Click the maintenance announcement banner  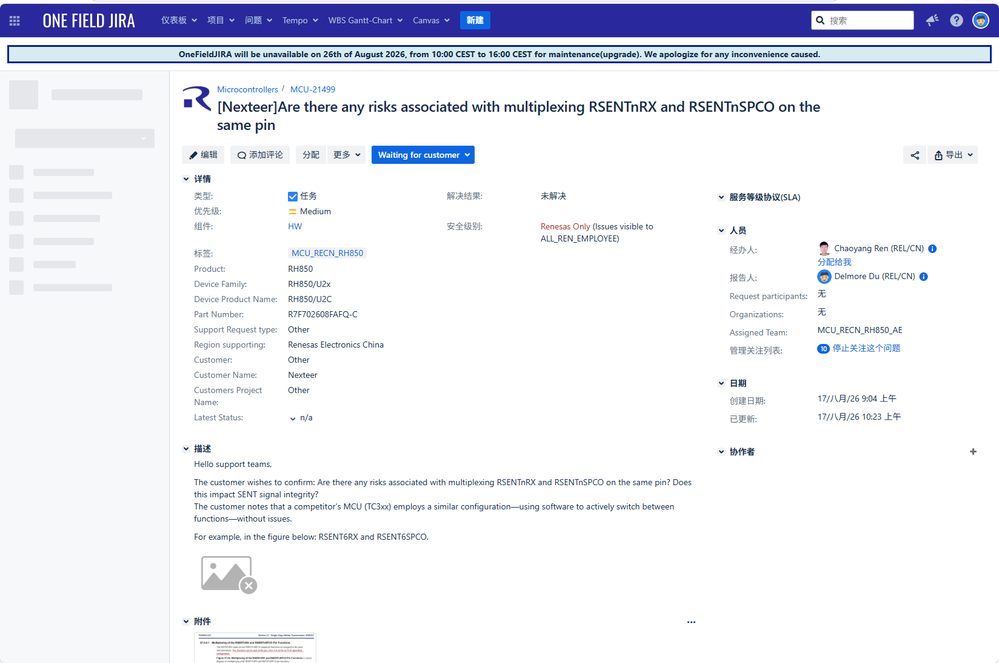click(500, 54)
